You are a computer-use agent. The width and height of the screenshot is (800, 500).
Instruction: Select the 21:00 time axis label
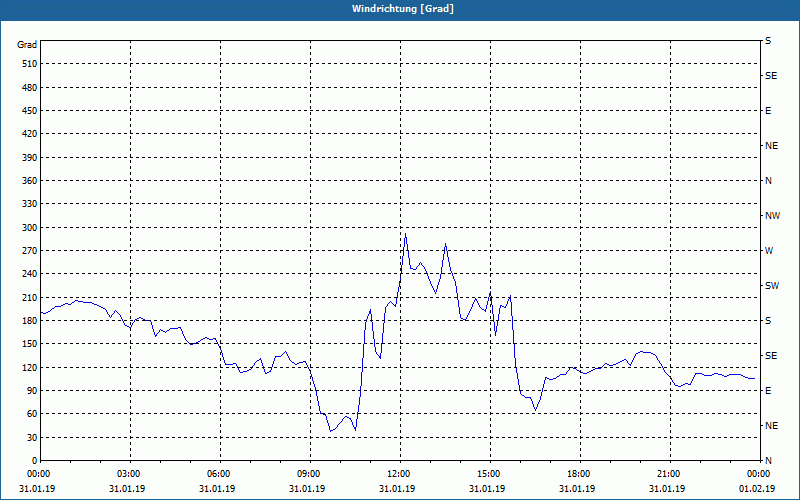click(x=670, y=474)
